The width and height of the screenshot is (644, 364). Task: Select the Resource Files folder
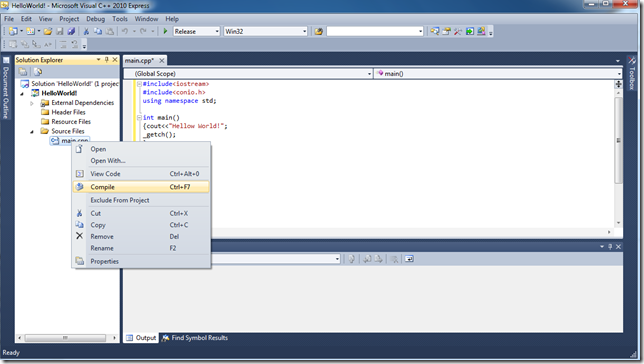tap(66, 122)
